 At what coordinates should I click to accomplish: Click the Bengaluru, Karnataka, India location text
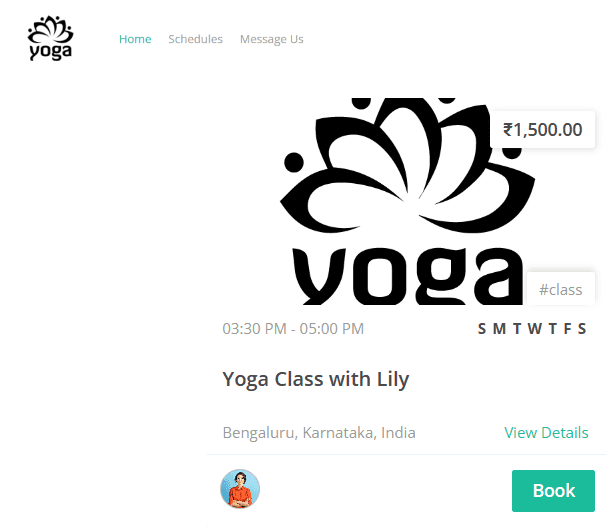(x=319, y=433)
